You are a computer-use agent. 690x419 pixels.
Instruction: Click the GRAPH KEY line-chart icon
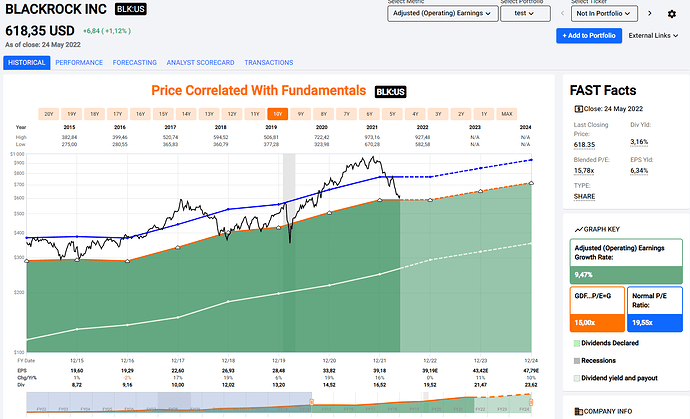click(579, 229)
